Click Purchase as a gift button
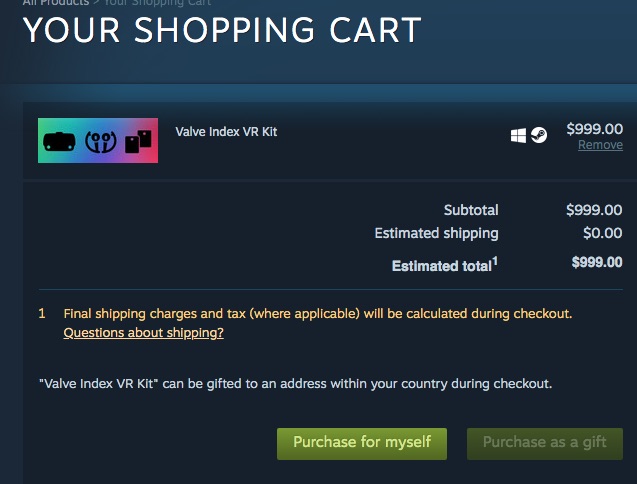This screenshot has width=637, height=484. [545, 442]
